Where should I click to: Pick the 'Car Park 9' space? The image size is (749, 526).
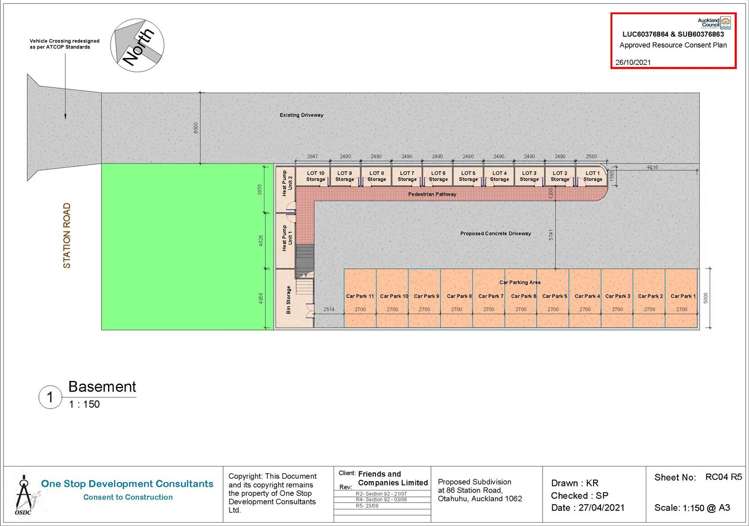point(425,298)
